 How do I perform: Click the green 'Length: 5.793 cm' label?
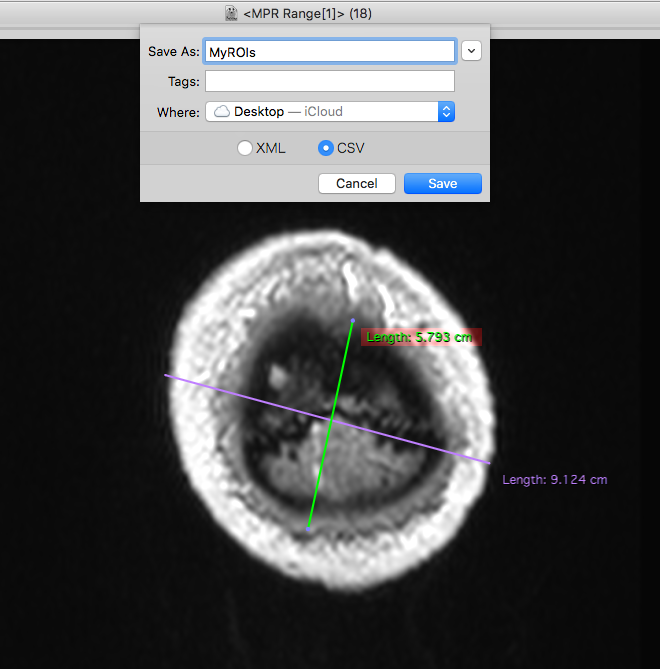pyautogui.click(x=420, y=337)
